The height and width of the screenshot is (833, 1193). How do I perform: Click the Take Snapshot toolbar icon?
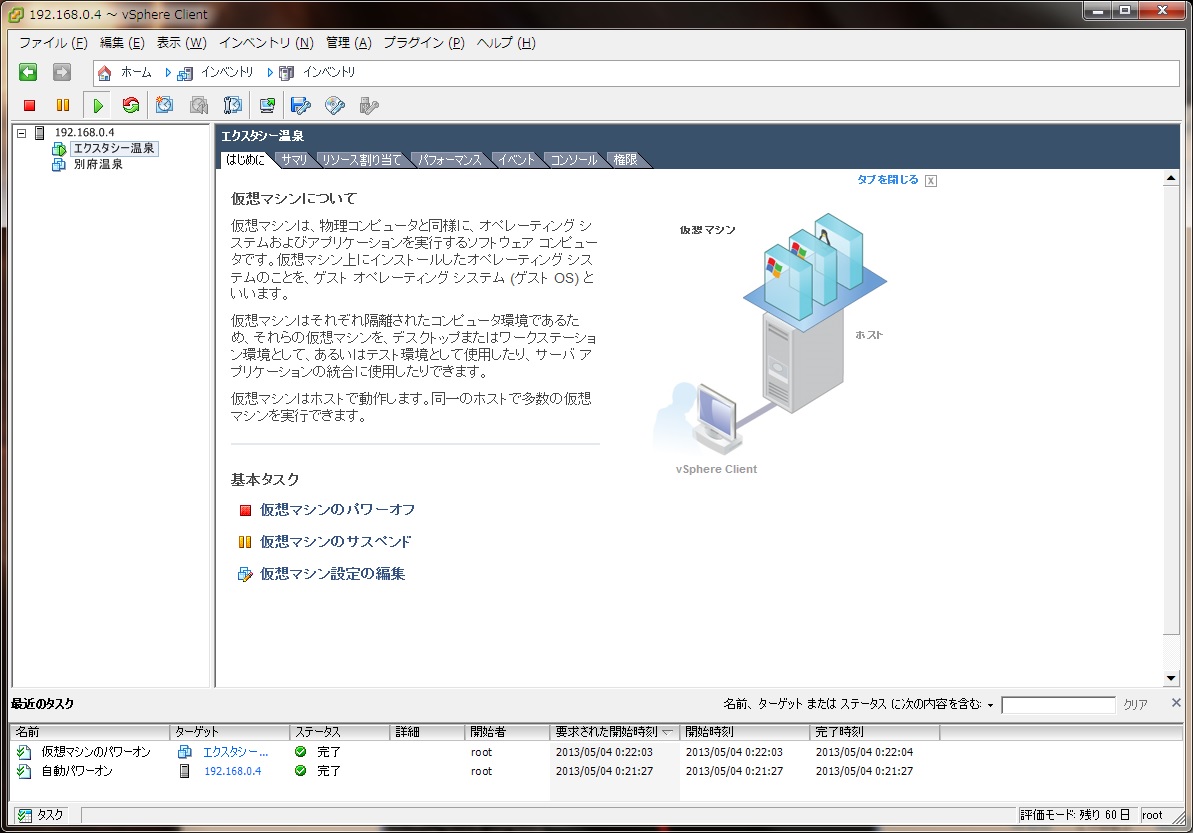pyautogui.click(x=164, y=105)
